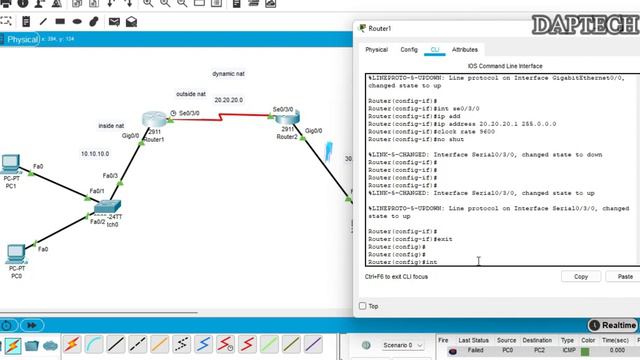
Task: Select the Draw Freeform tool
Action: 94,22
